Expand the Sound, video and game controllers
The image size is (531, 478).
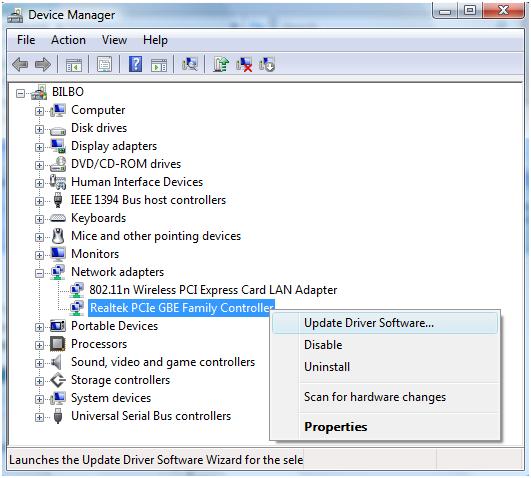39,363
